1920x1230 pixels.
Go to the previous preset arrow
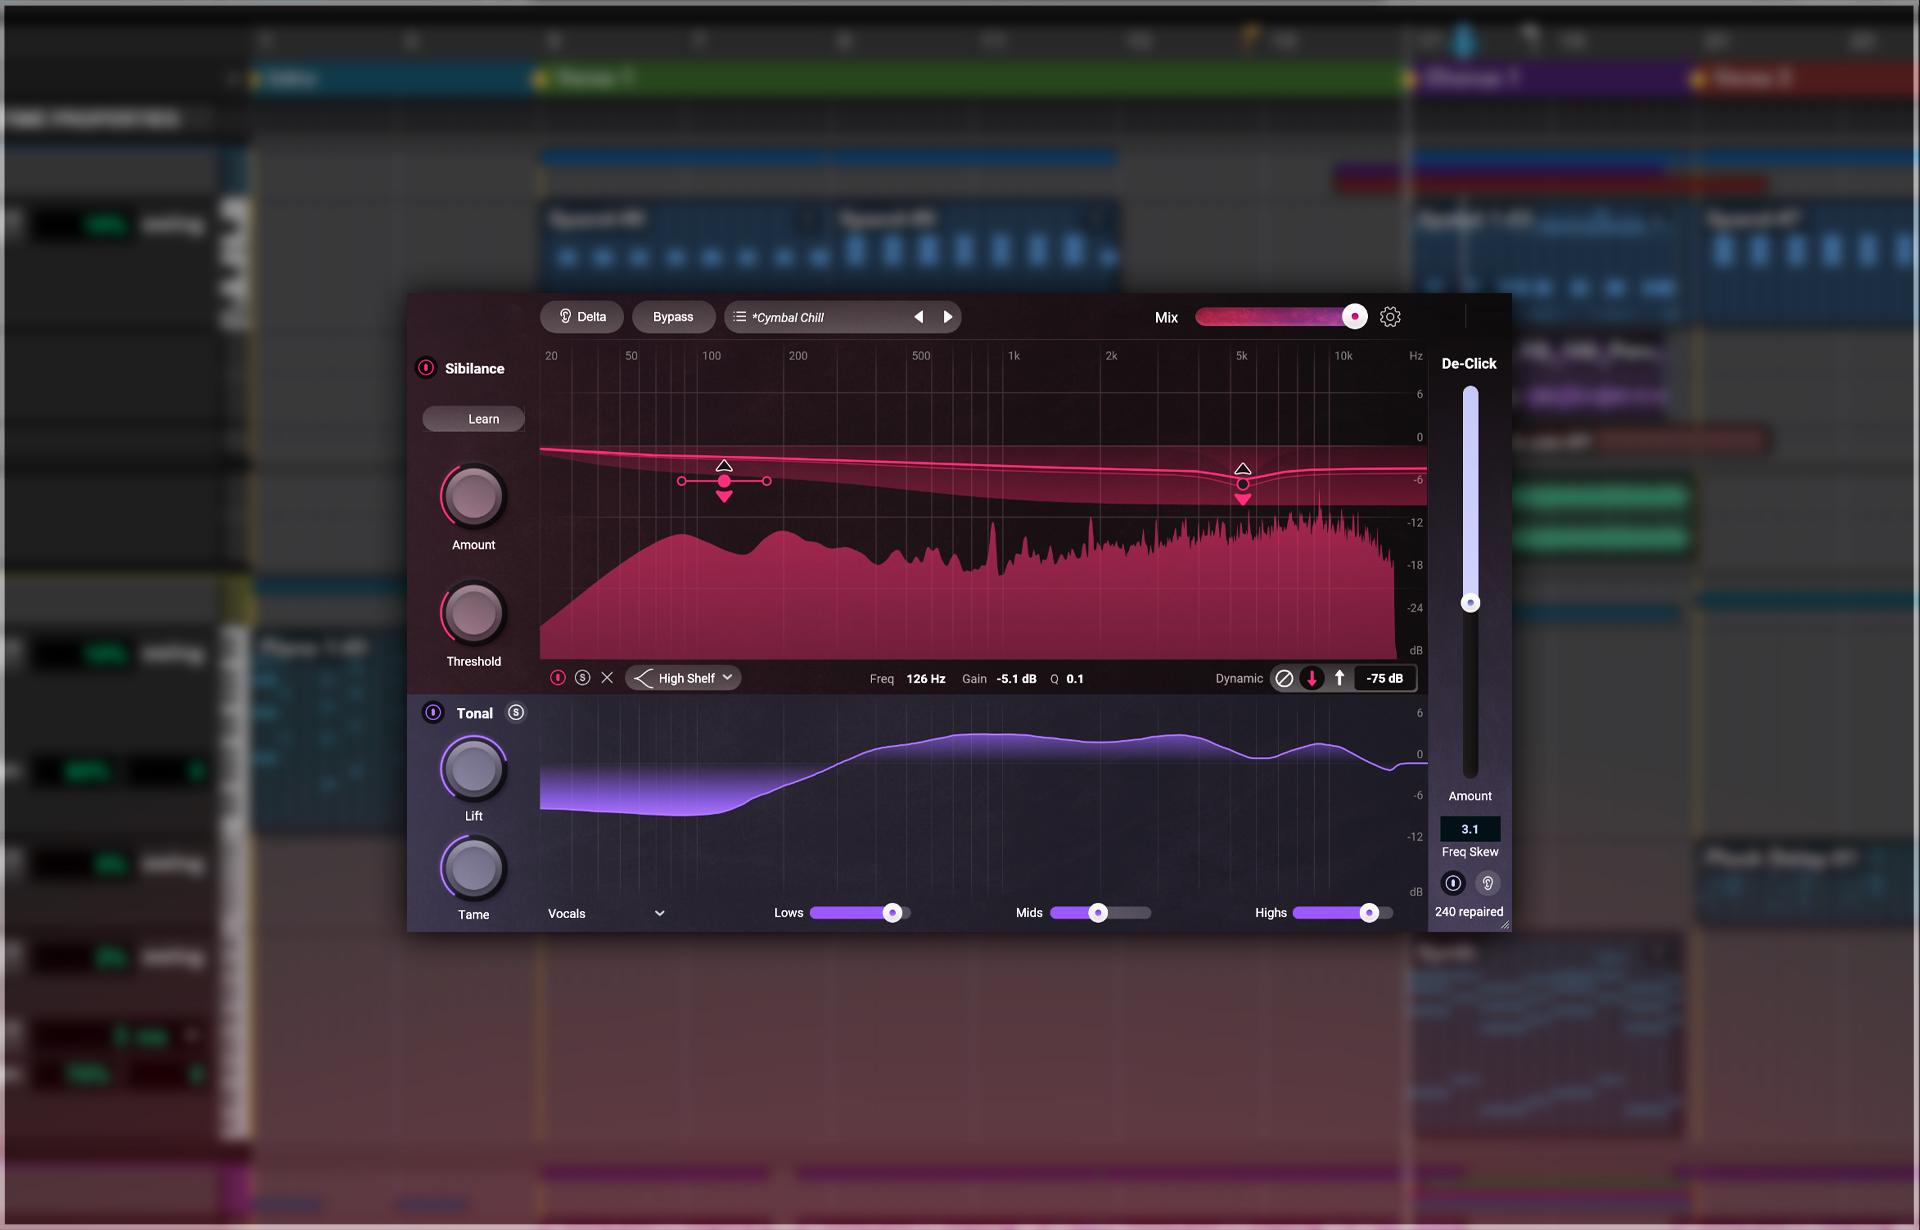point(918,317)
